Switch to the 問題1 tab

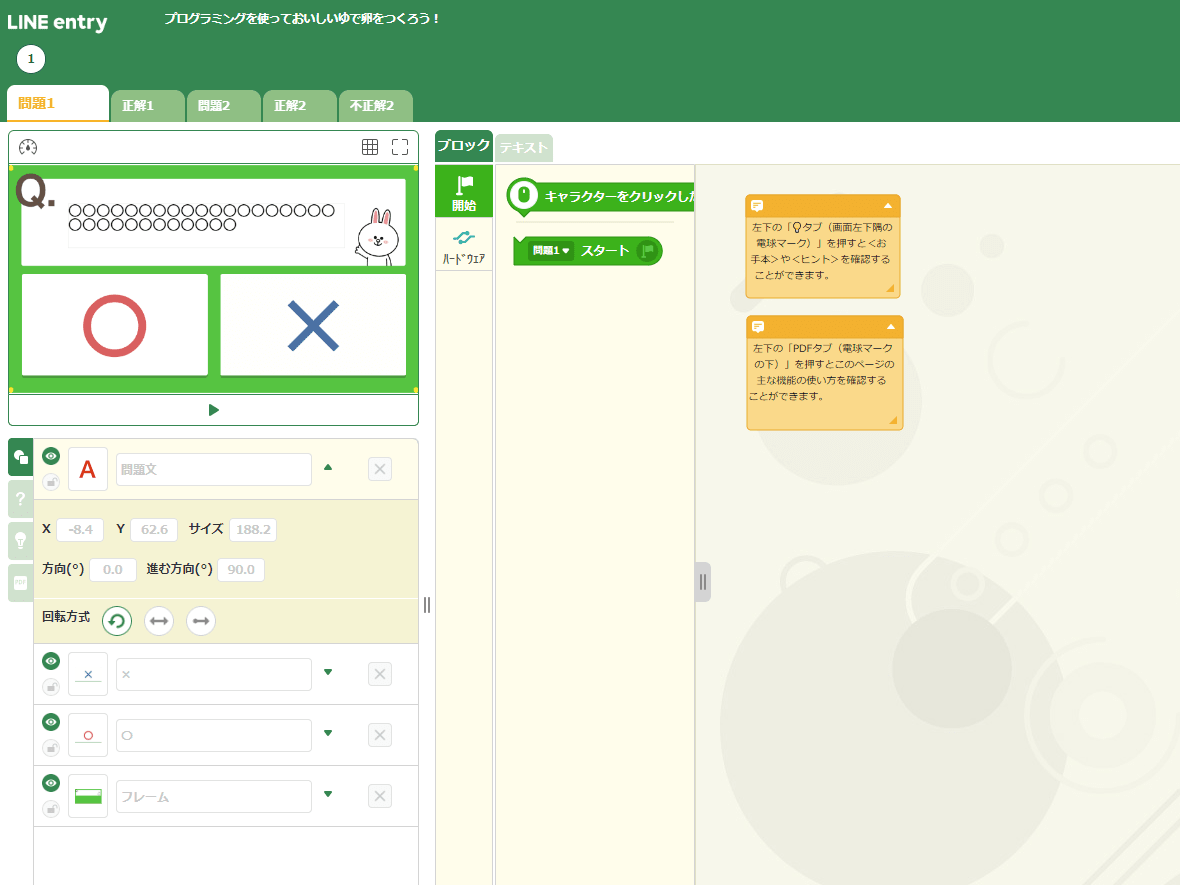coord(58,103)
